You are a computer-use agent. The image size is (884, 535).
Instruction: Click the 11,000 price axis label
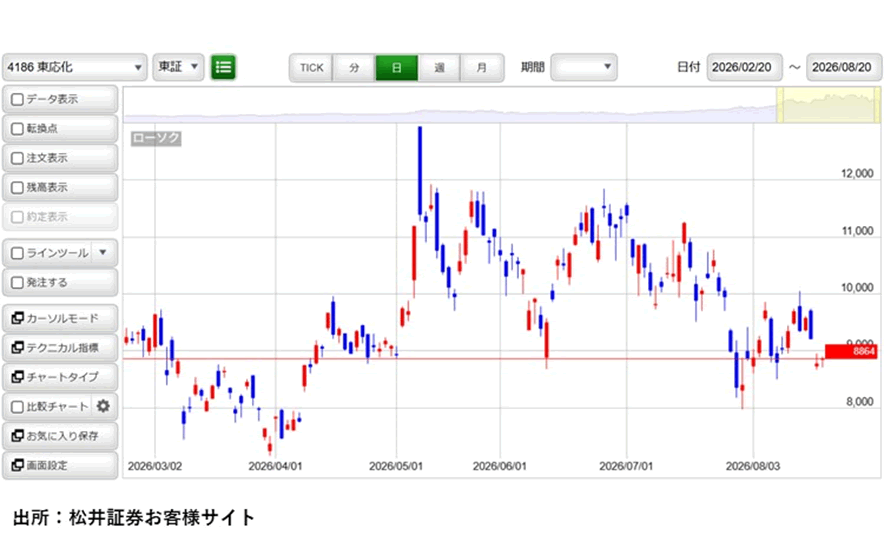pyautogui.click(x=857, y=231)
